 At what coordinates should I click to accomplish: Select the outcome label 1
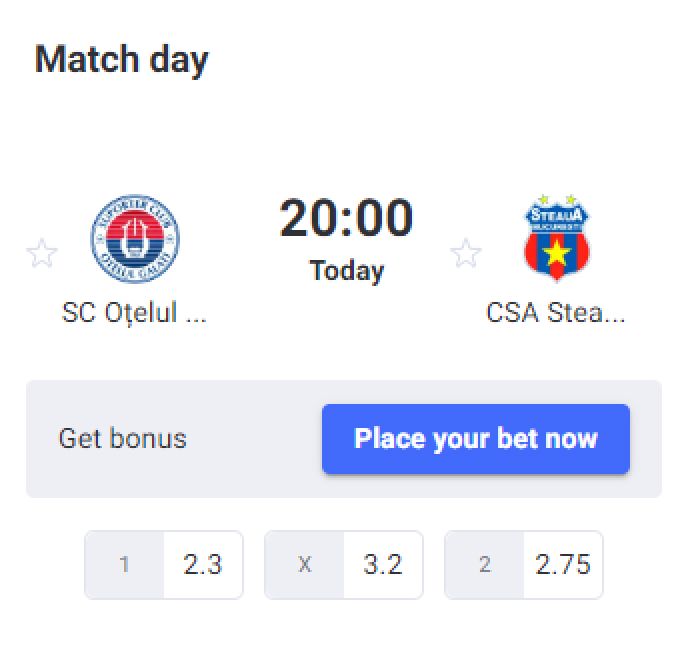pos(124,564)
